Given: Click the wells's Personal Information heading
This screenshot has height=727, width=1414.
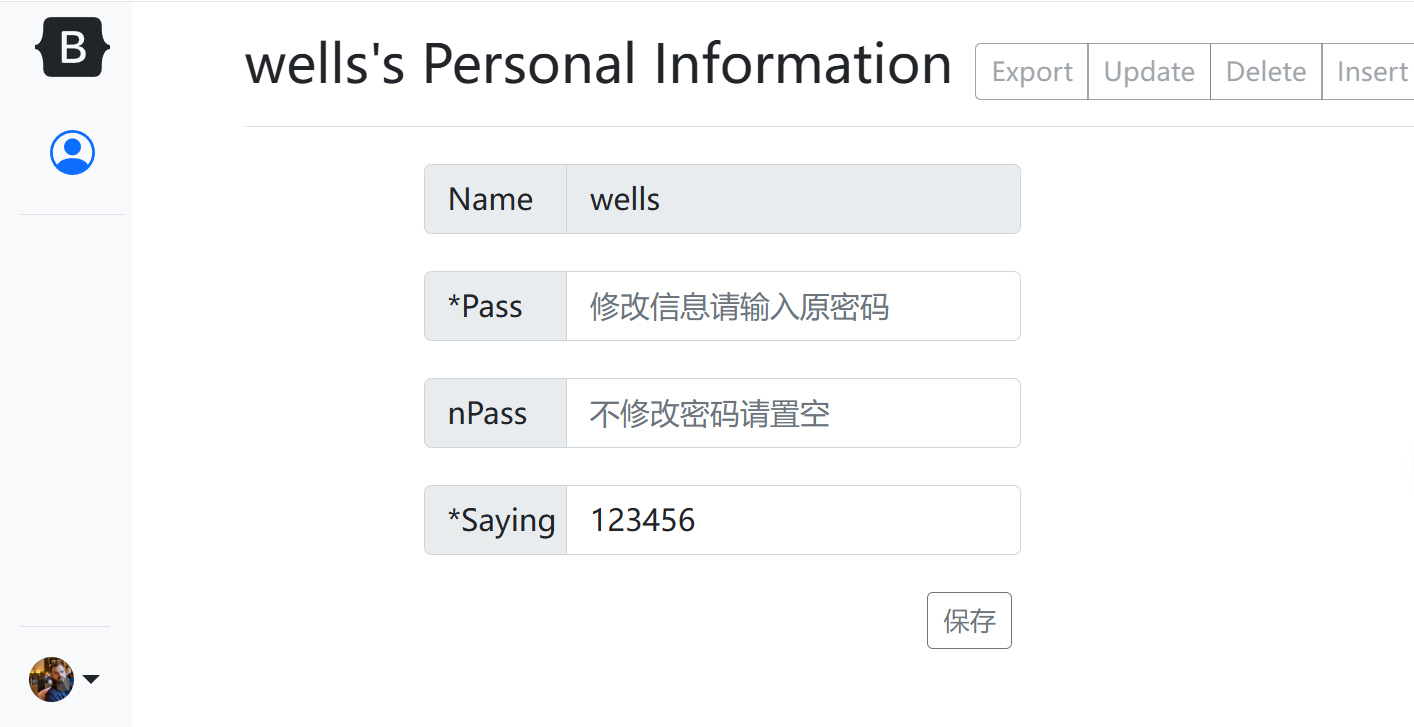Looking at the screenshot, I should click(598, 65).
